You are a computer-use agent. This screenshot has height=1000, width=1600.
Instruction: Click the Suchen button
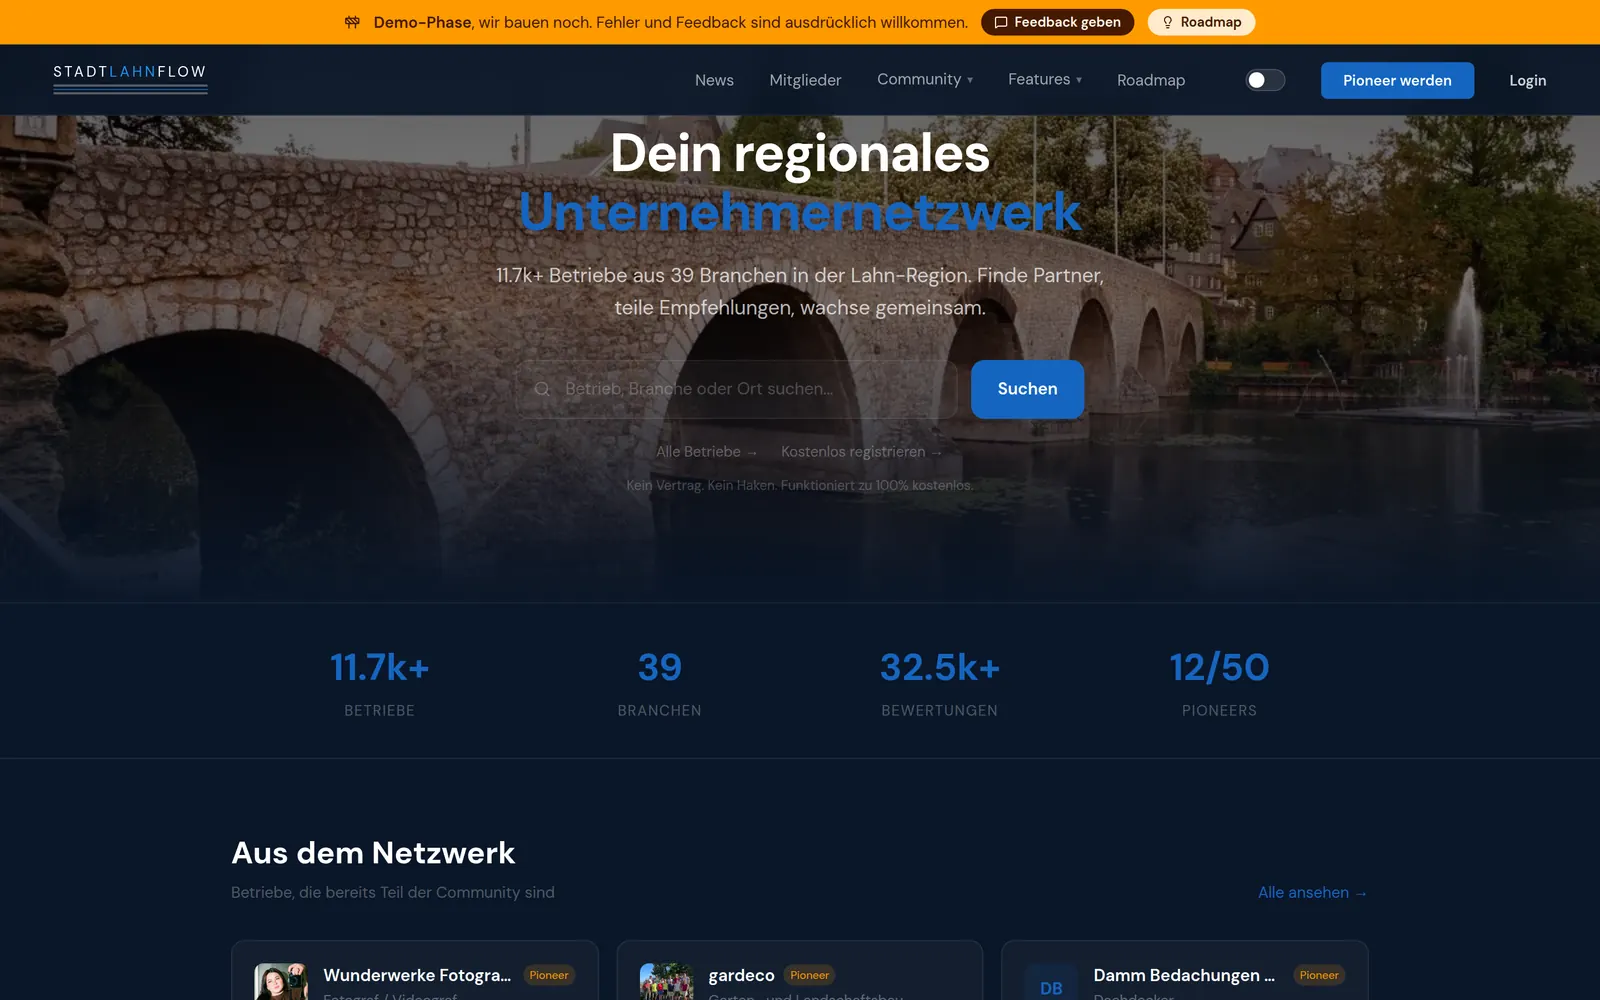pos(1027,389)
